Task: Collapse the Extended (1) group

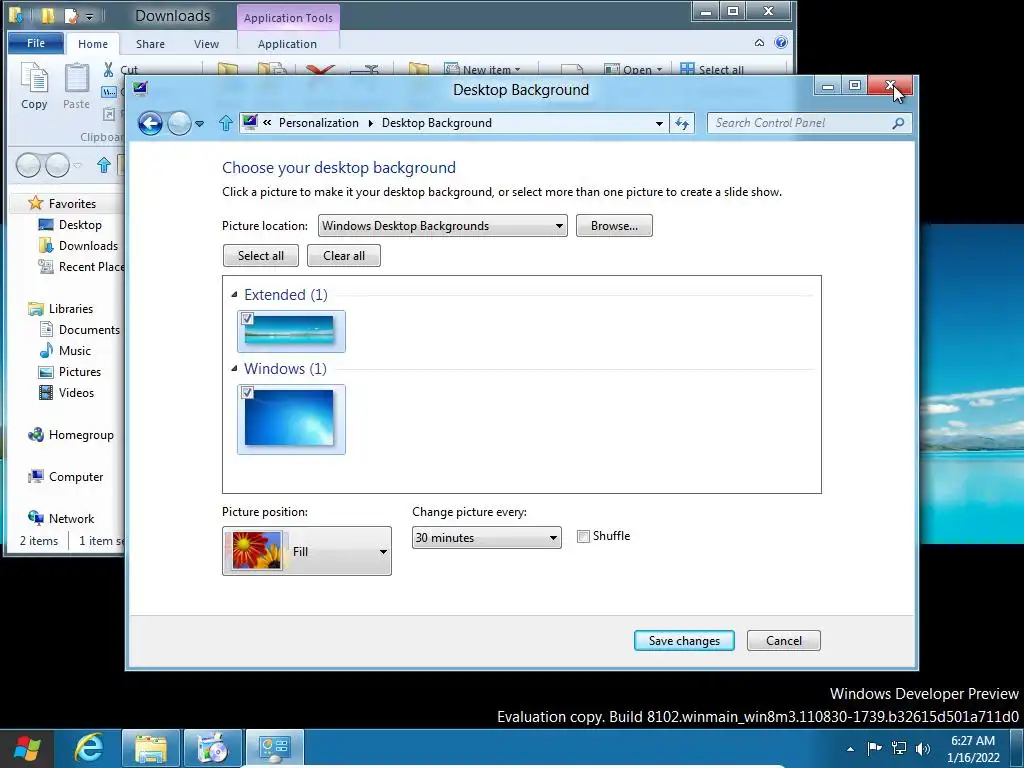Action: (234, 295)
